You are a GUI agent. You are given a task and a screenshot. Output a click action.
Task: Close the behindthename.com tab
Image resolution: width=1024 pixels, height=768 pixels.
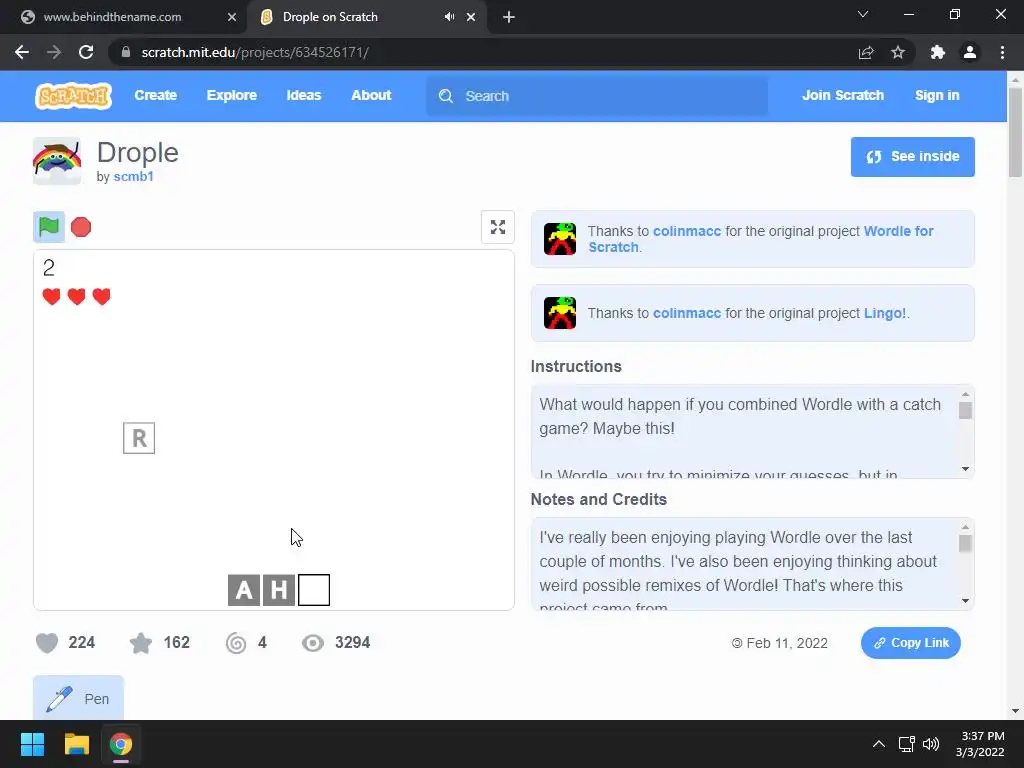[232, 17]
